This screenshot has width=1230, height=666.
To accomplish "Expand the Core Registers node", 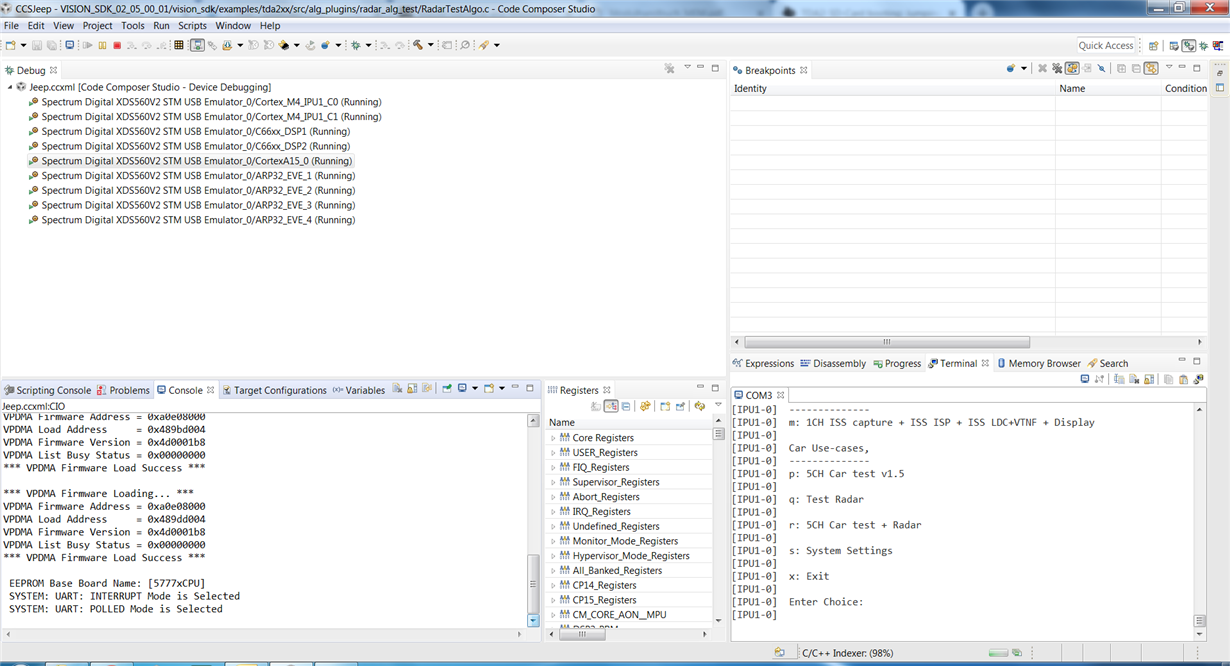I will tap(553, 438).
